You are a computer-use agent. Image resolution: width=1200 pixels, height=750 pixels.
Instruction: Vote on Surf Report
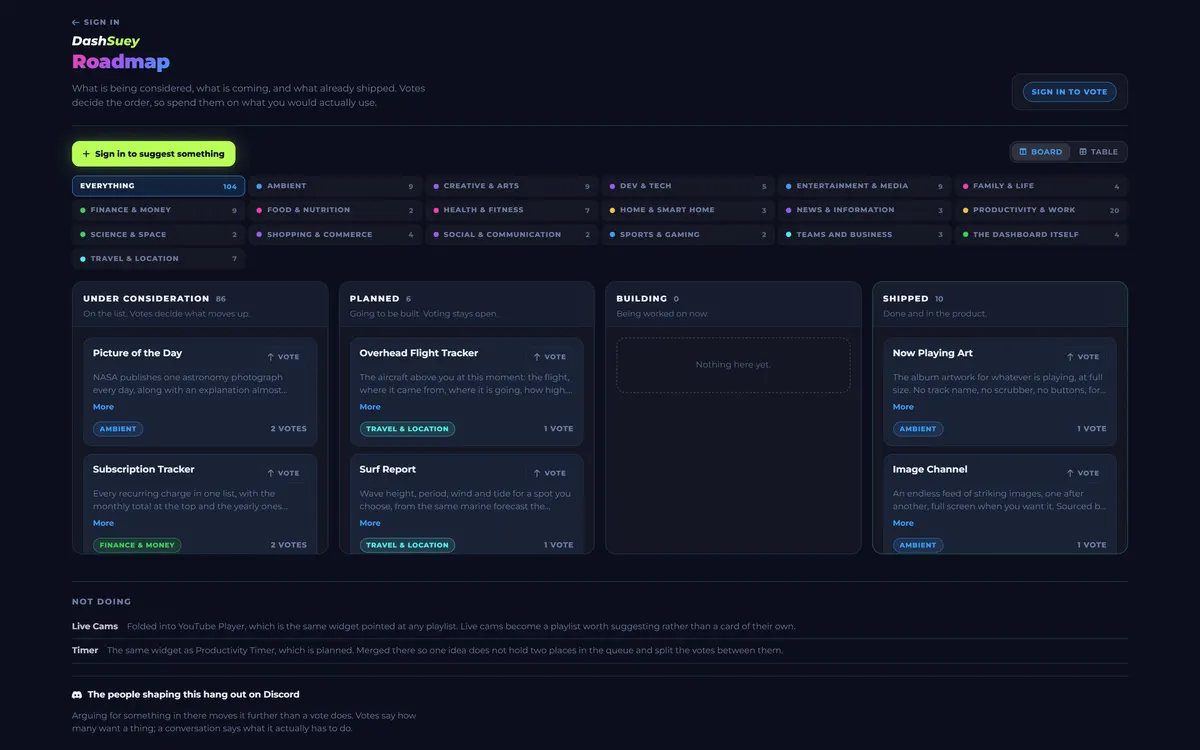(550, 473)
